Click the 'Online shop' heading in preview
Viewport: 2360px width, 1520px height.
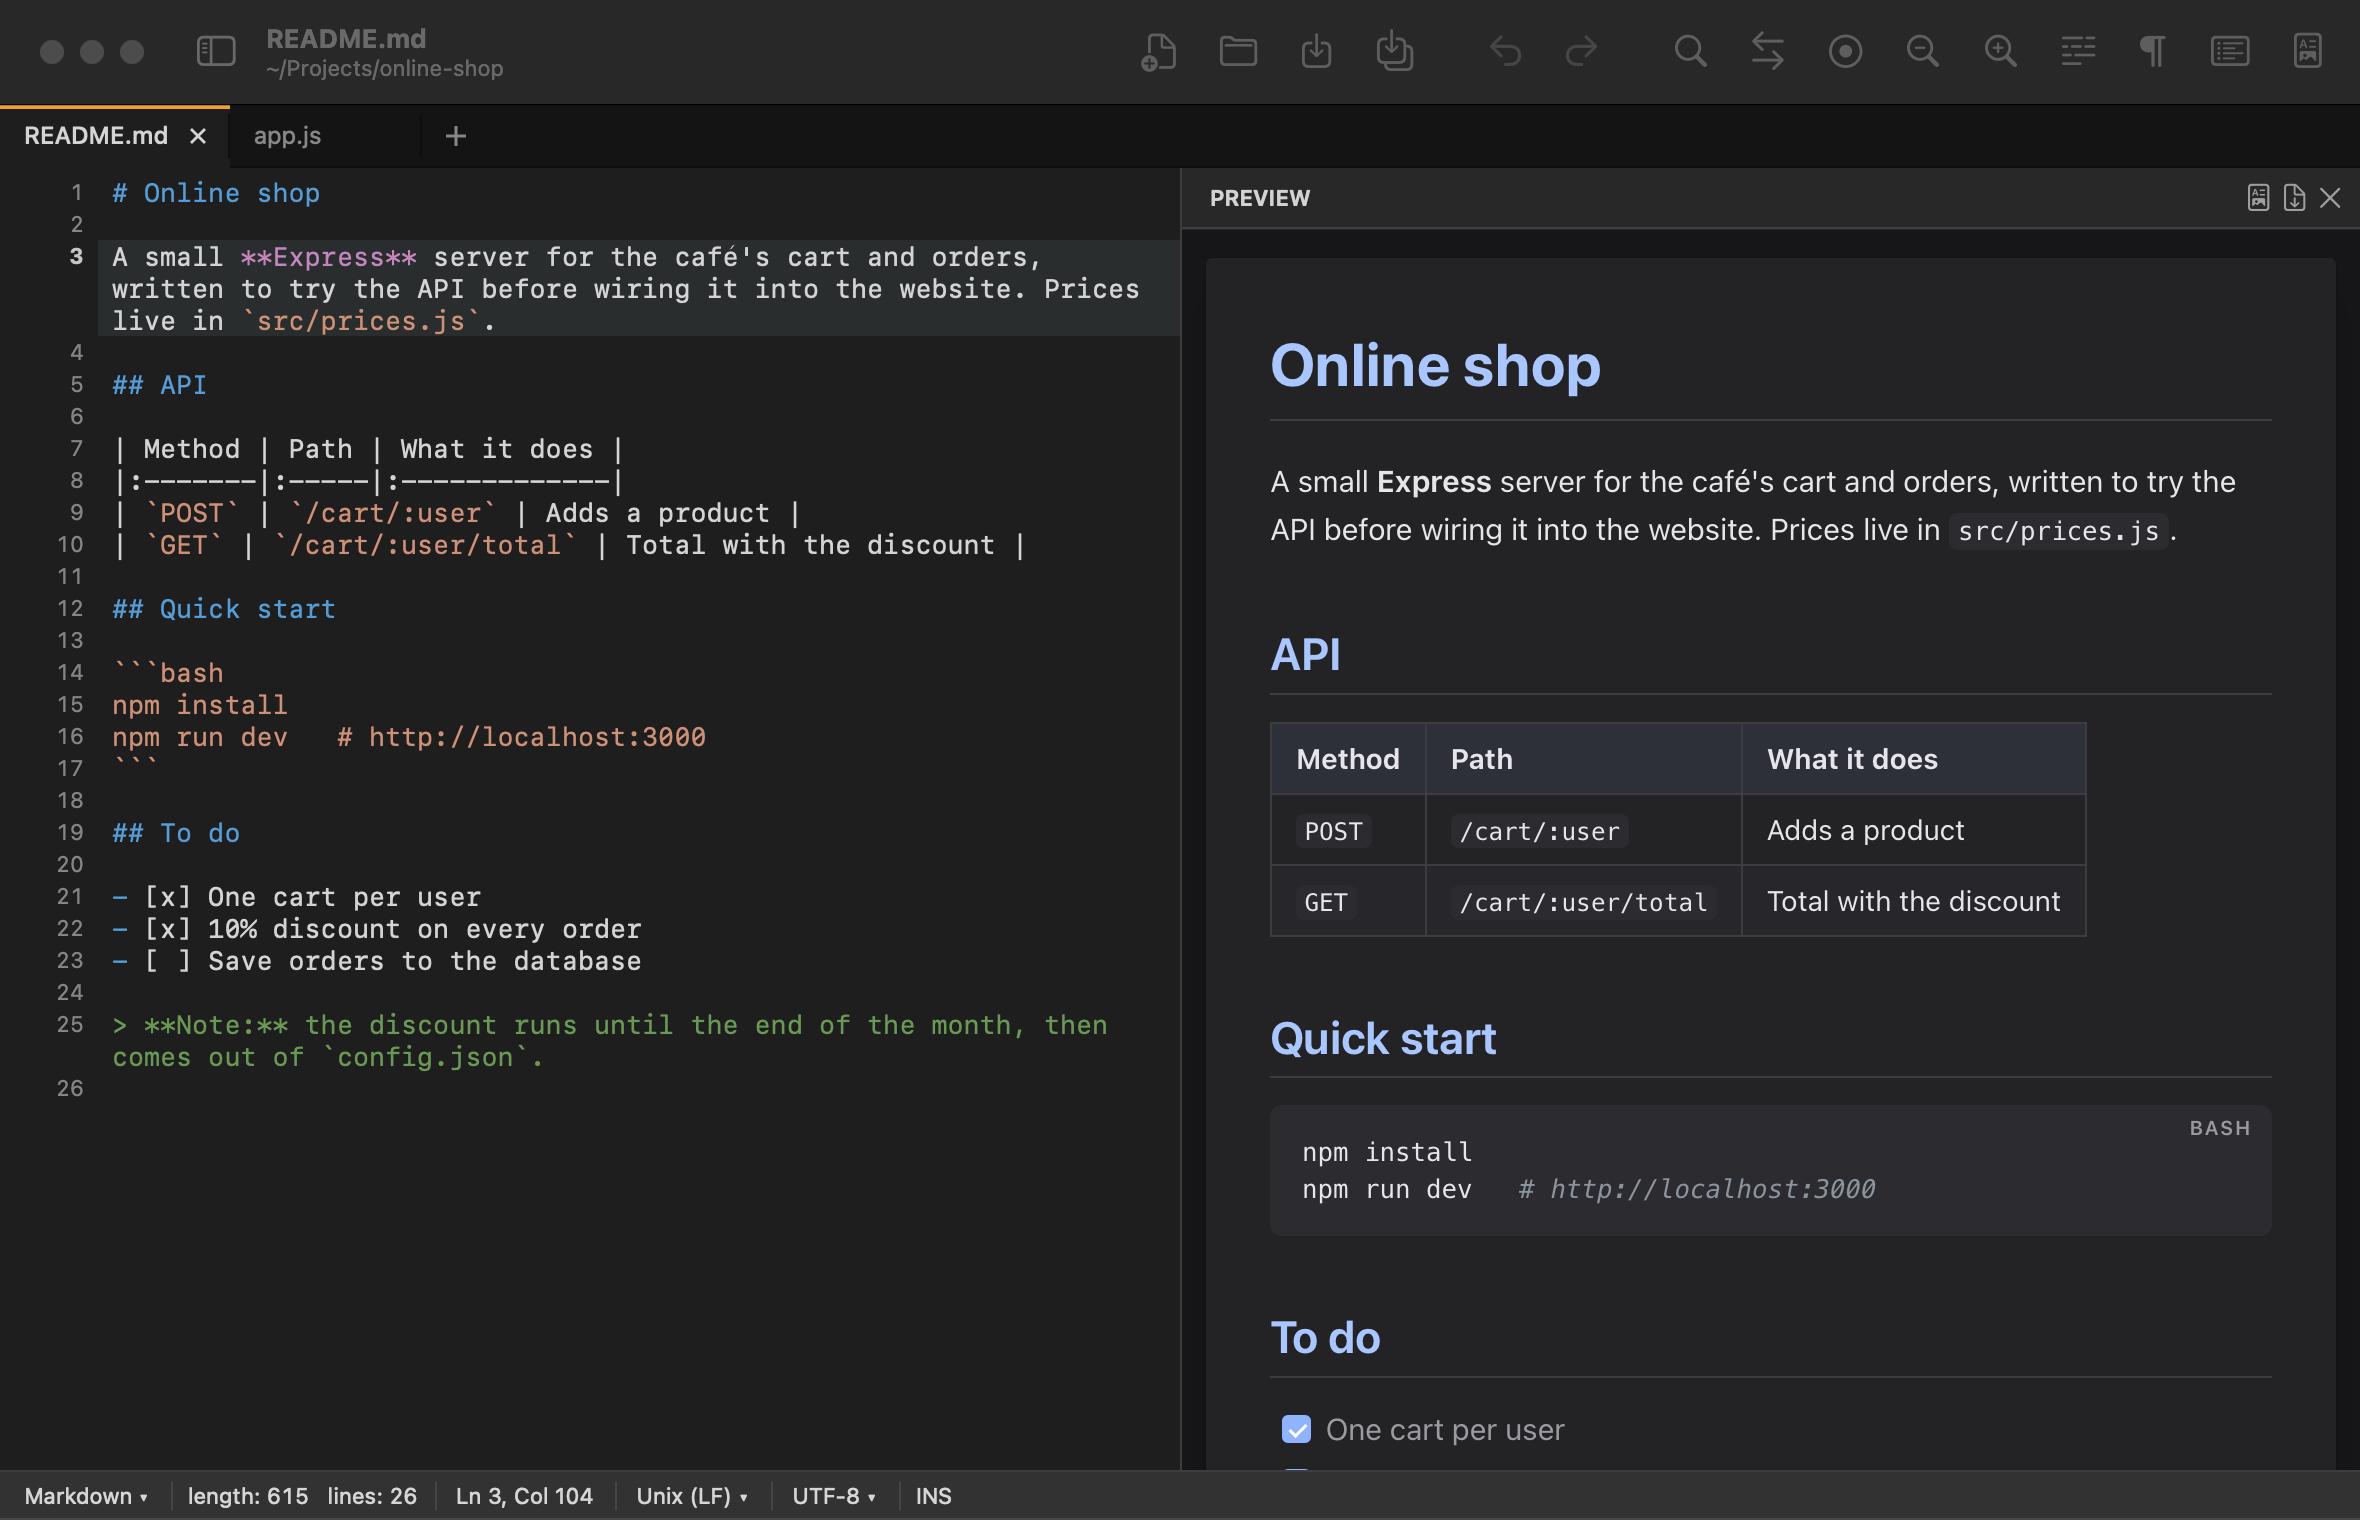pos(1435,365)
